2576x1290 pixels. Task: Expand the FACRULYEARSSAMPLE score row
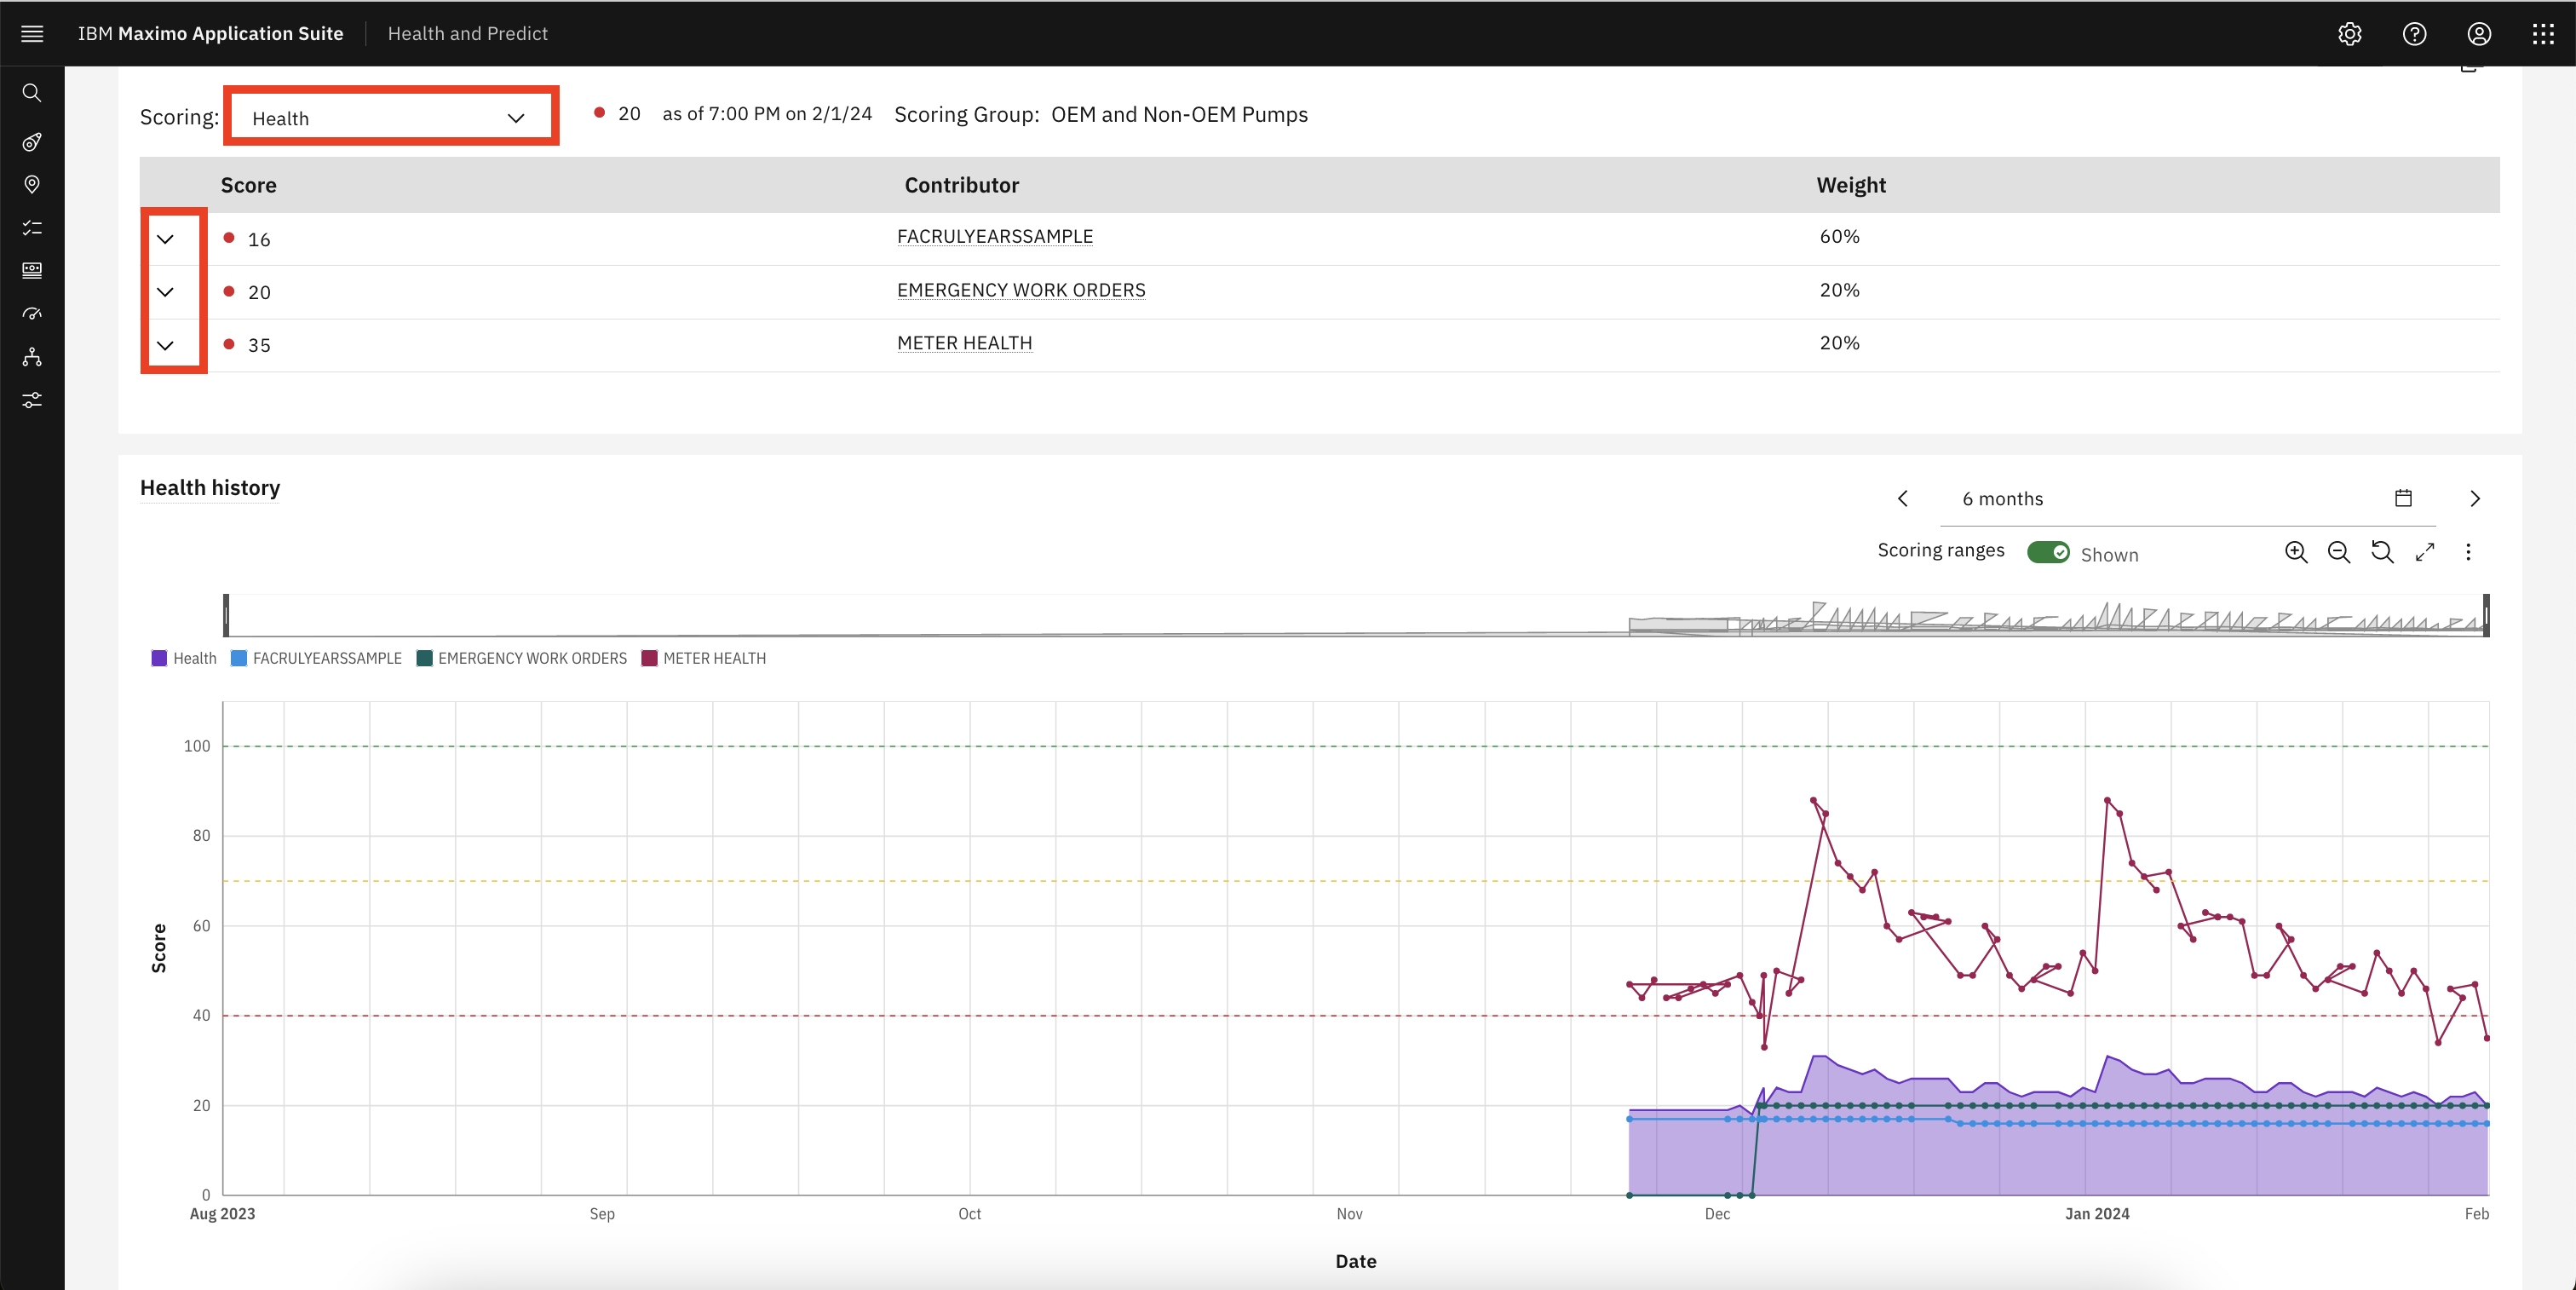click(166, 239)
